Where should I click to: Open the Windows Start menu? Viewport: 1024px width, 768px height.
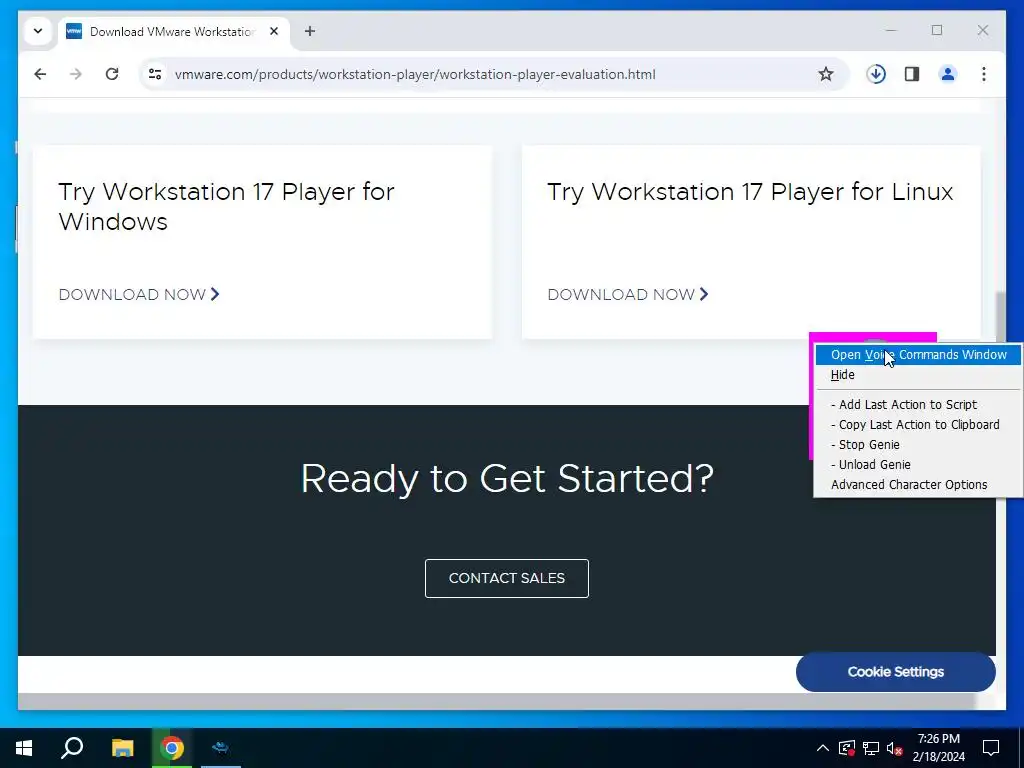[24, 748]
